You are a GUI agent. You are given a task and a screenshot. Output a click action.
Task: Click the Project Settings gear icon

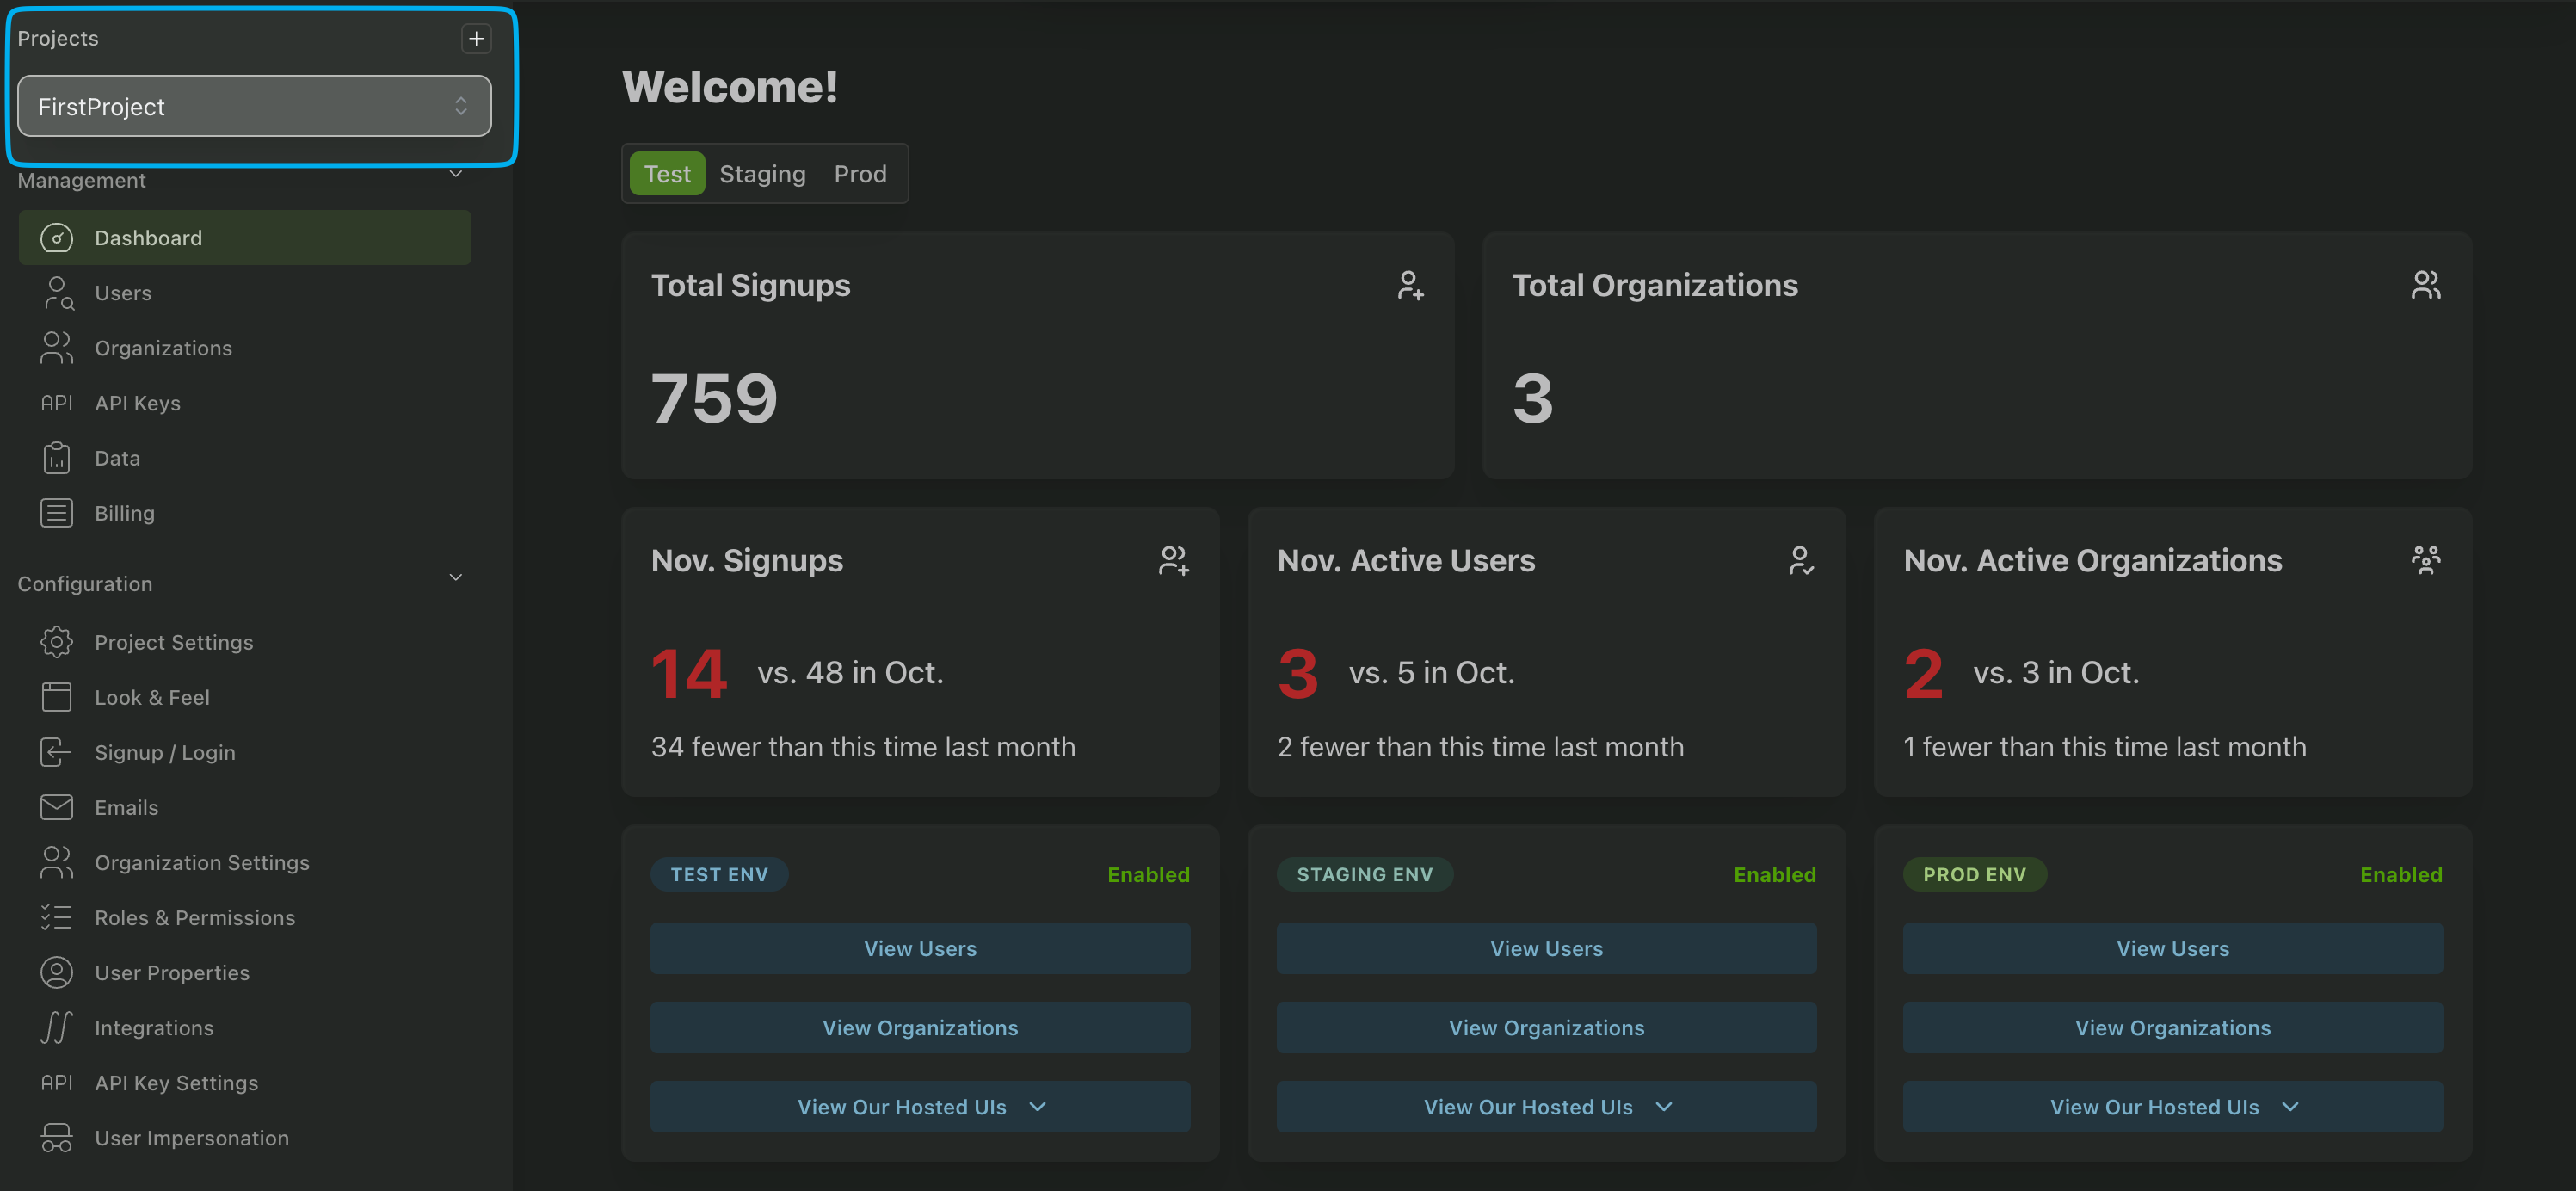(x=57, y=642)
